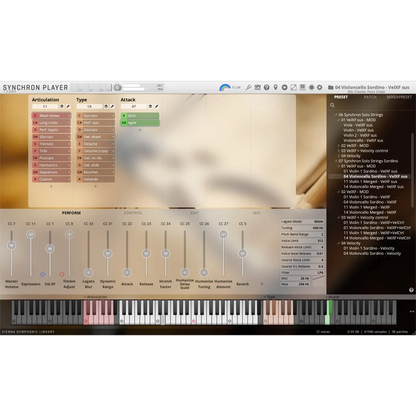
Task: Open the Filter LP6 dropdown
Action: point(302,273)
